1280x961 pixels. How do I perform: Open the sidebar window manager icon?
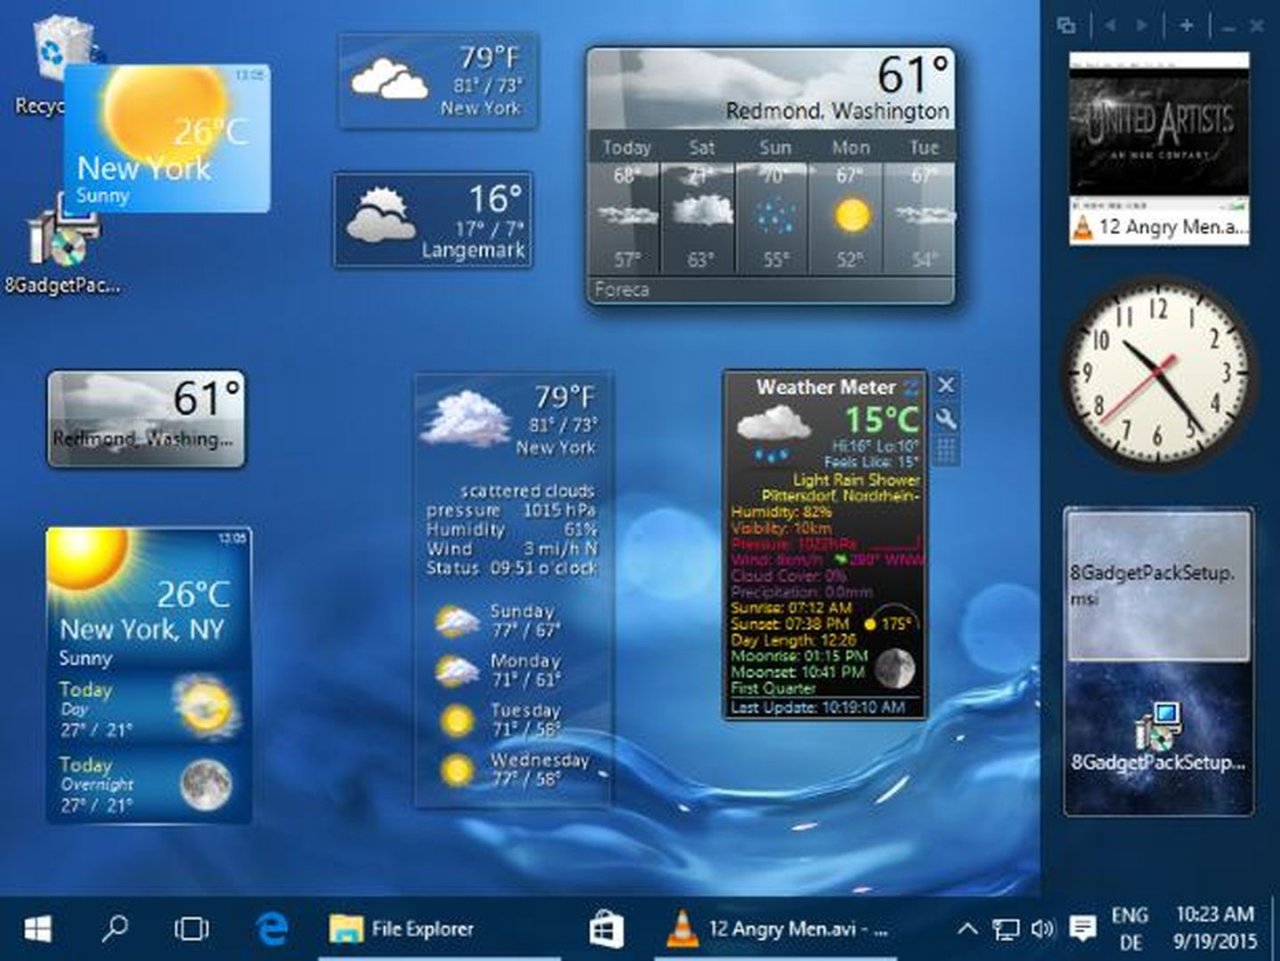pos(1067,25)
